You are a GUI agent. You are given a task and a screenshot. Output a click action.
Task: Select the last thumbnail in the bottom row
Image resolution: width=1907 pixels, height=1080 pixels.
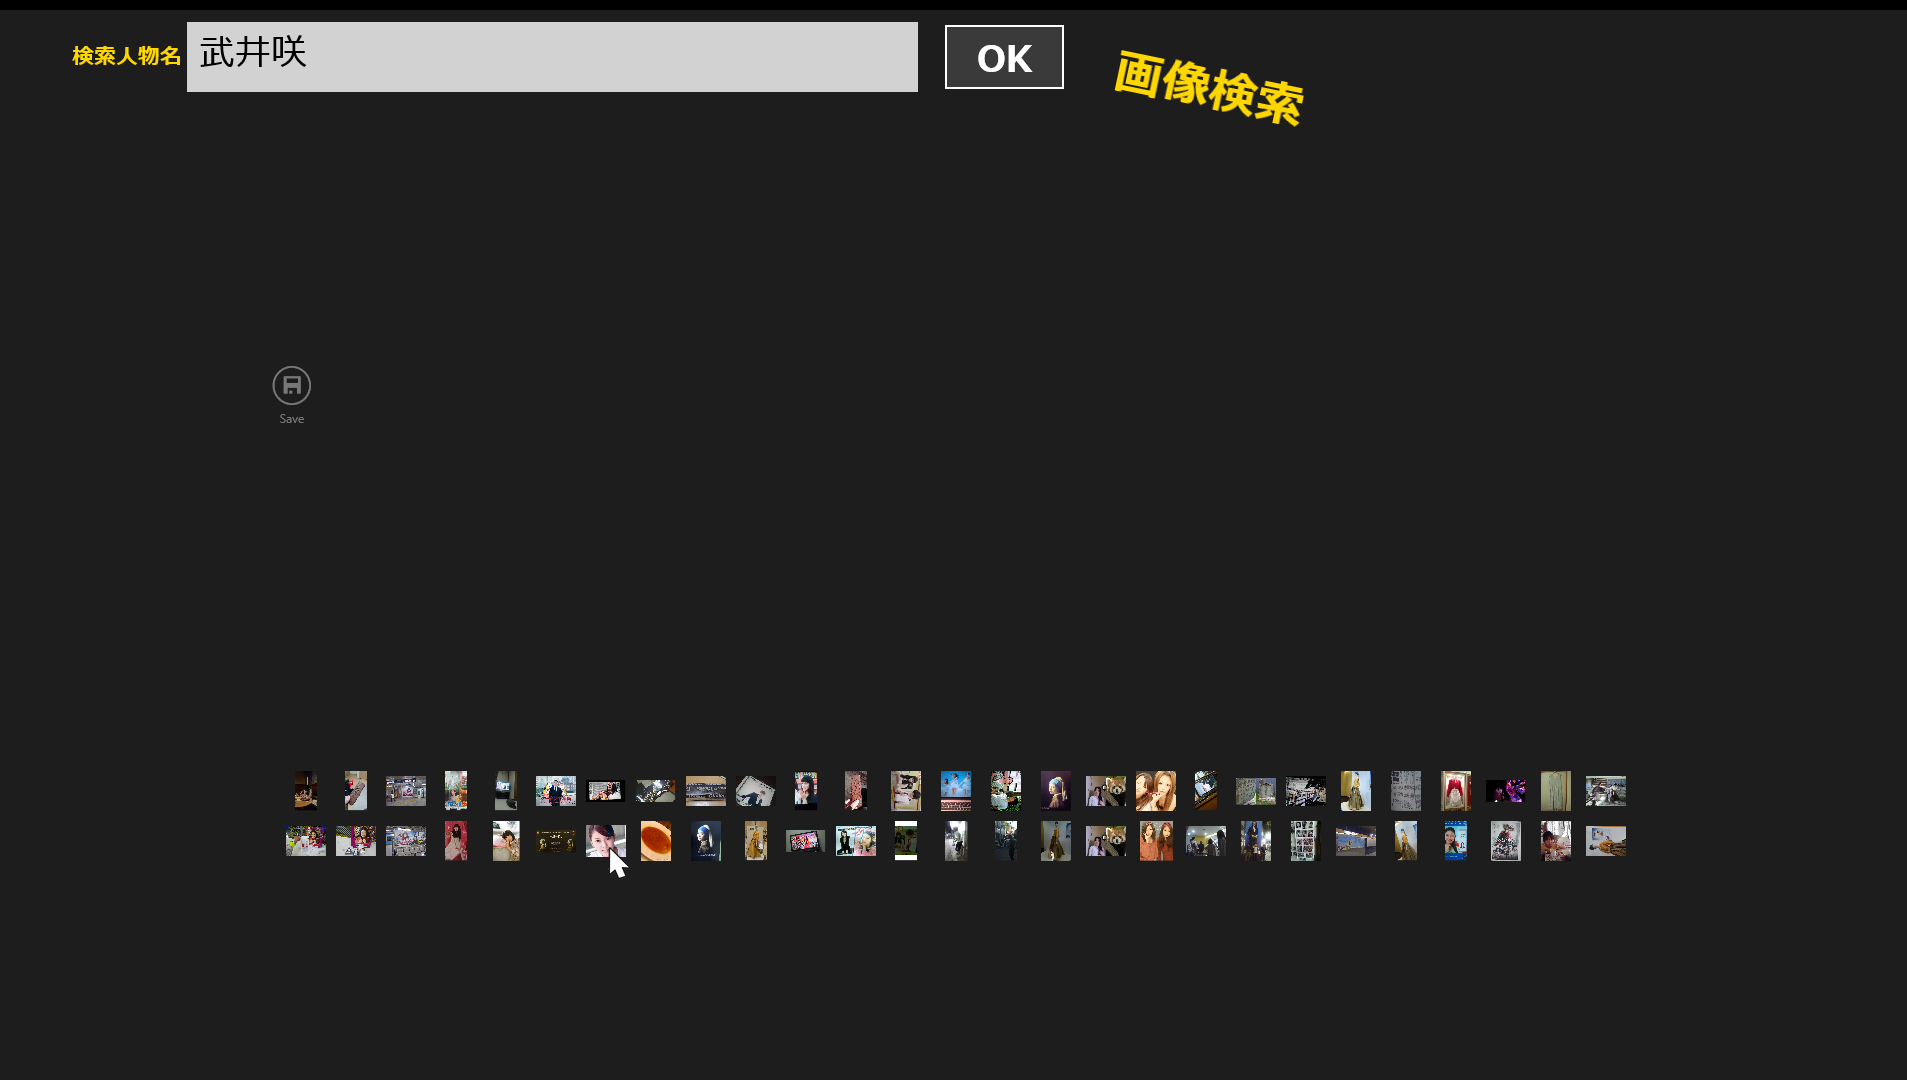tap(1606, 841)
